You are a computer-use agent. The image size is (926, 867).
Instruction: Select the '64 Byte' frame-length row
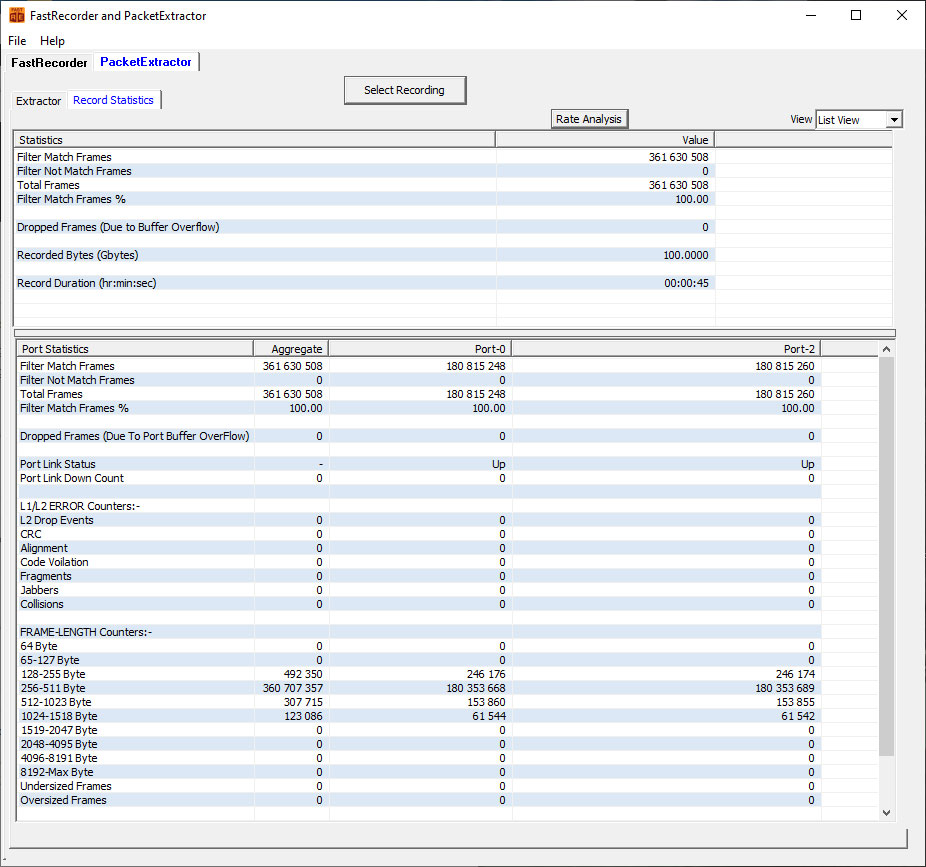pyautogui.click(x=419, y=646)
